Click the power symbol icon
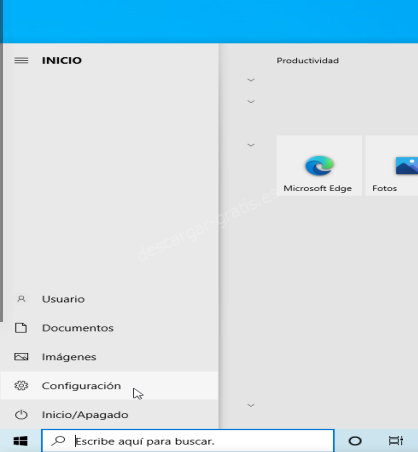The height and width of the screenshot is (452, 418). [21, 415]
